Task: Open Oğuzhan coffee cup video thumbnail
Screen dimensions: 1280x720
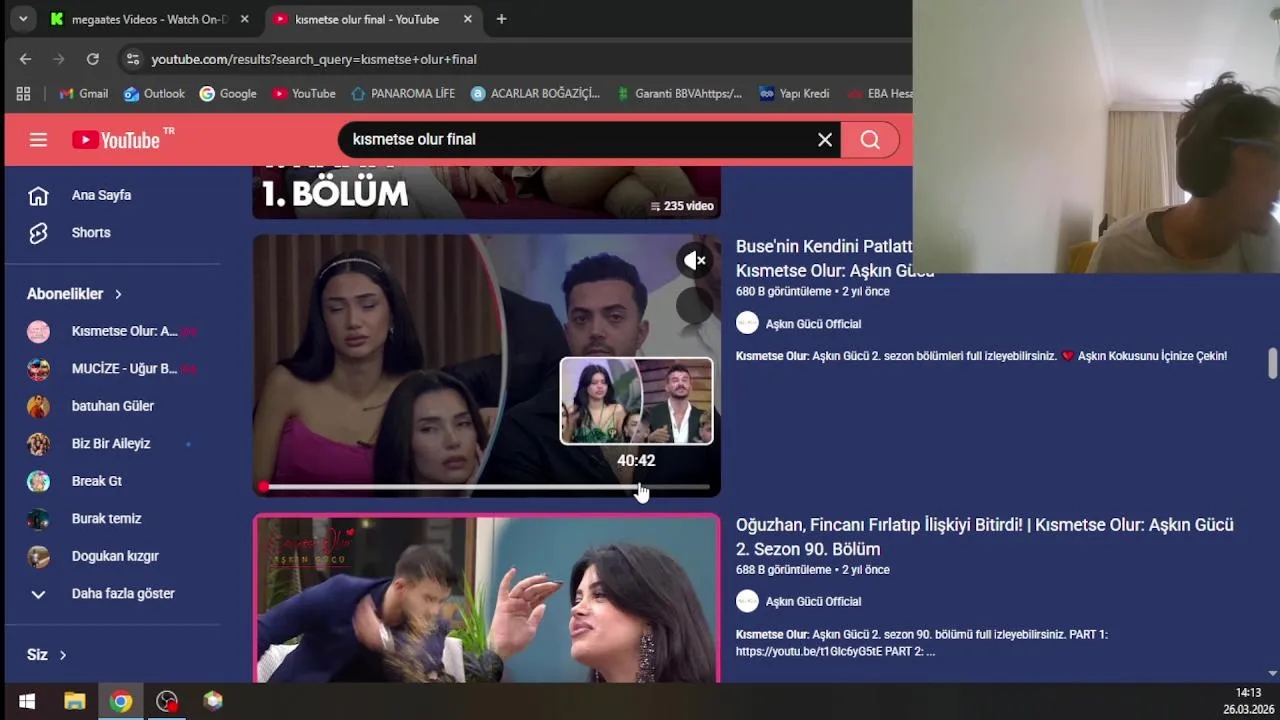Action: tap(486, 598)
